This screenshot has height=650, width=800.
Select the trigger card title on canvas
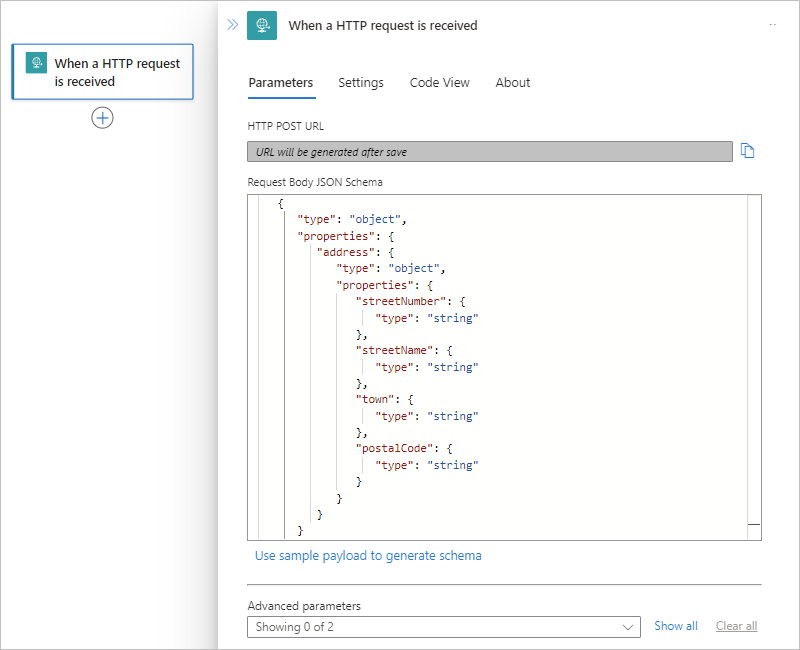117,72
